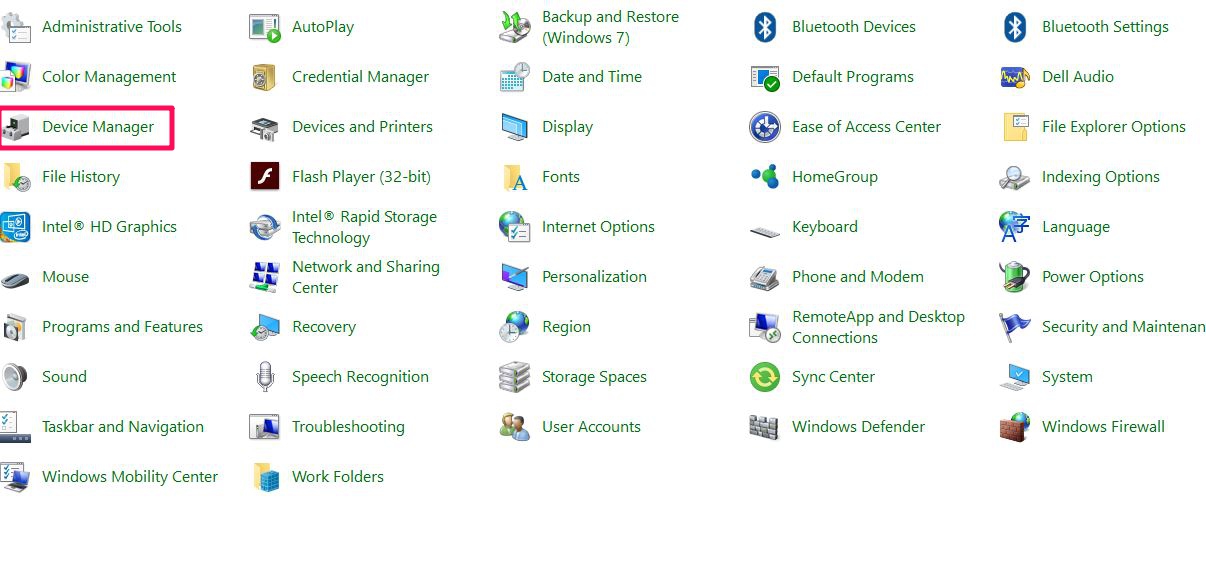Viewport: 1206px width, 578px height.
Task: Open the Phone and Modem icon
Action: pos(765,277)
